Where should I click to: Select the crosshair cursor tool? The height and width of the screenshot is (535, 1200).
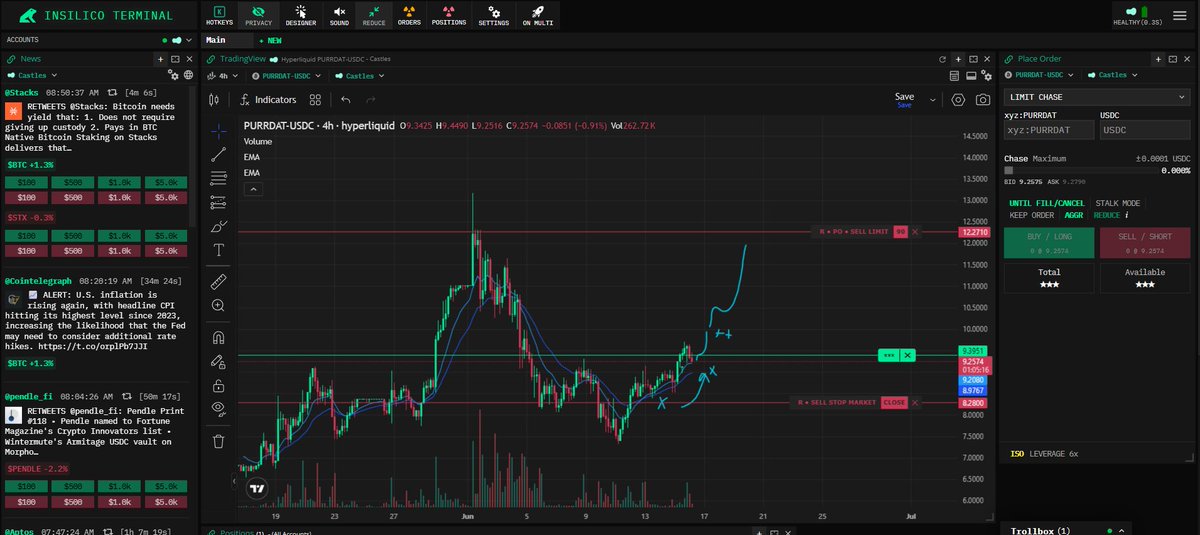pos(219,131)
